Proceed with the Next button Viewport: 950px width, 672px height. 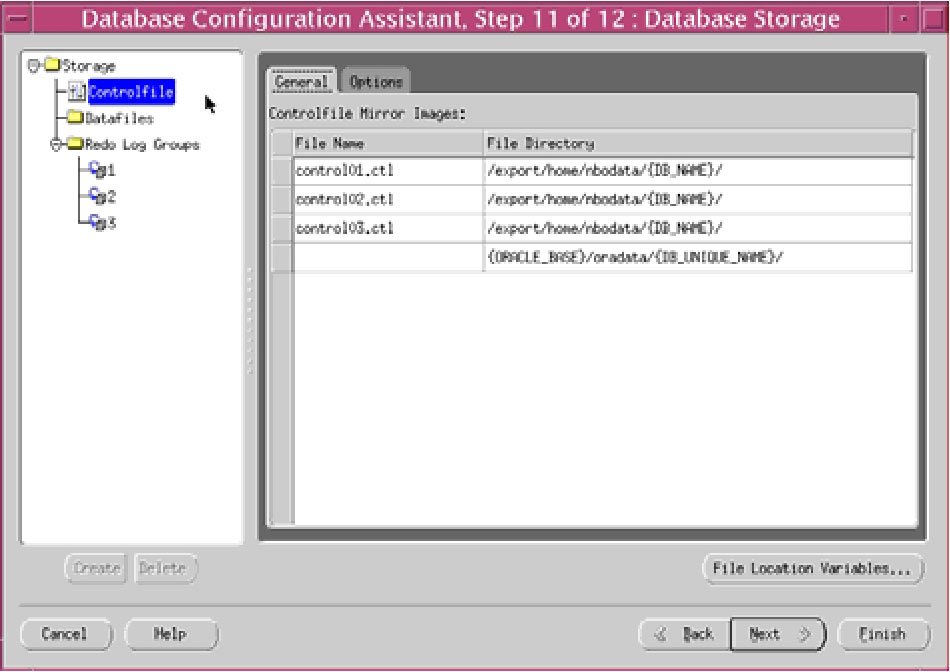(779, 634)
